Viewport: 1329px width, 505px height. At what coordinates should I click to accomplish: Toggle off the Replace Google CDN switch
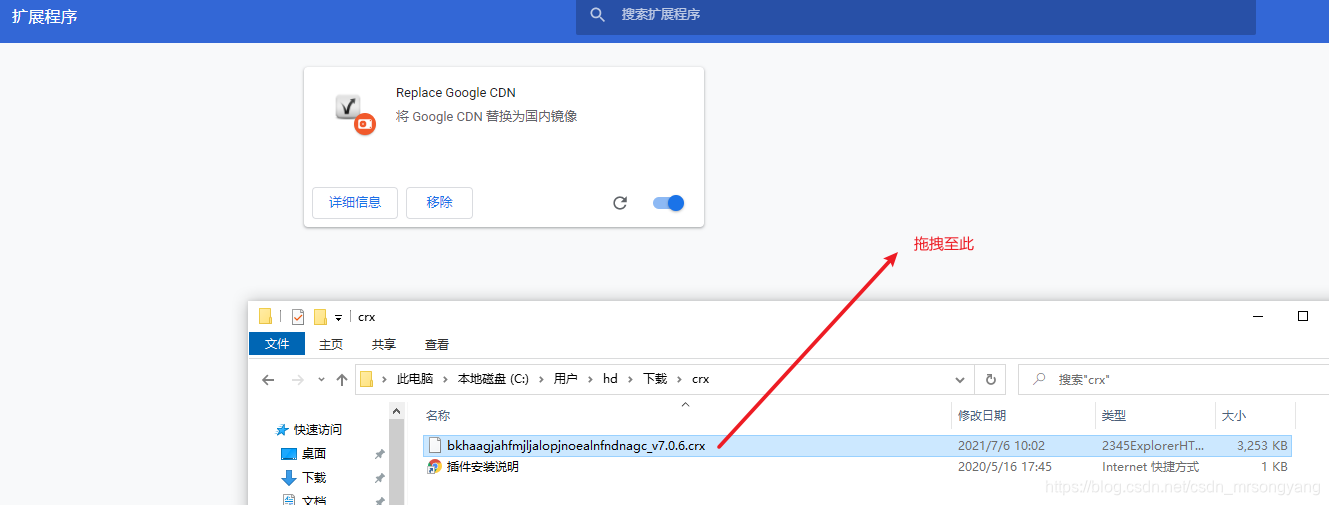668,203
